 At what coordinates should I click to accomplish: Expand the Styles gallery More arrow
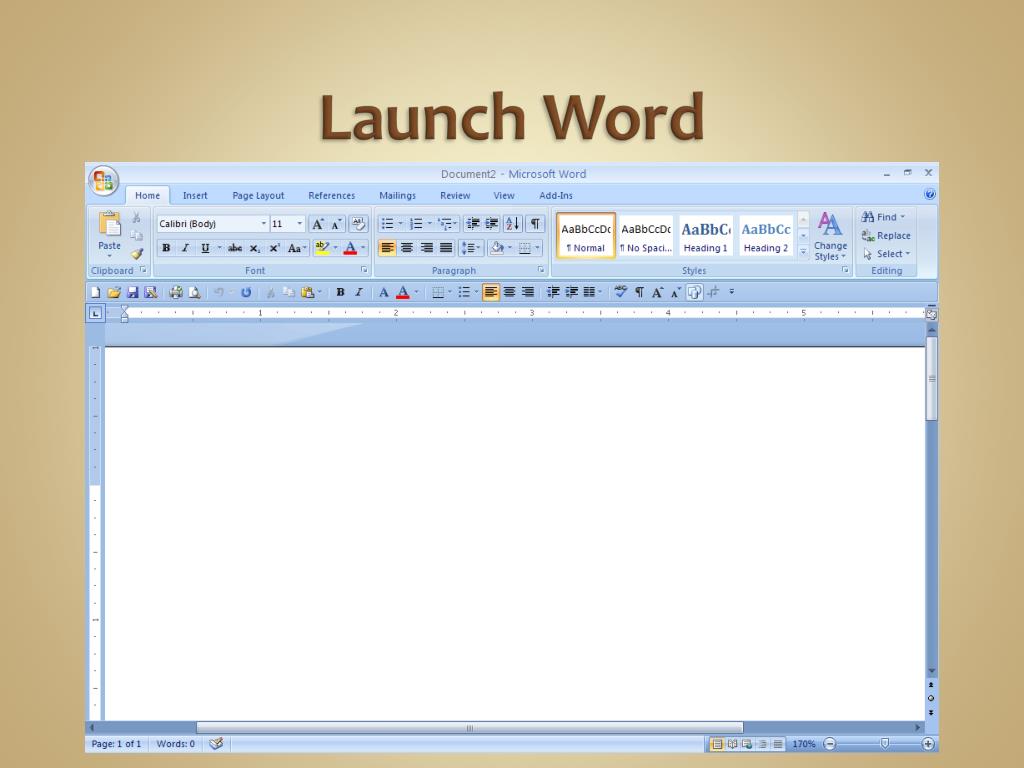click(x=803, y=251)
